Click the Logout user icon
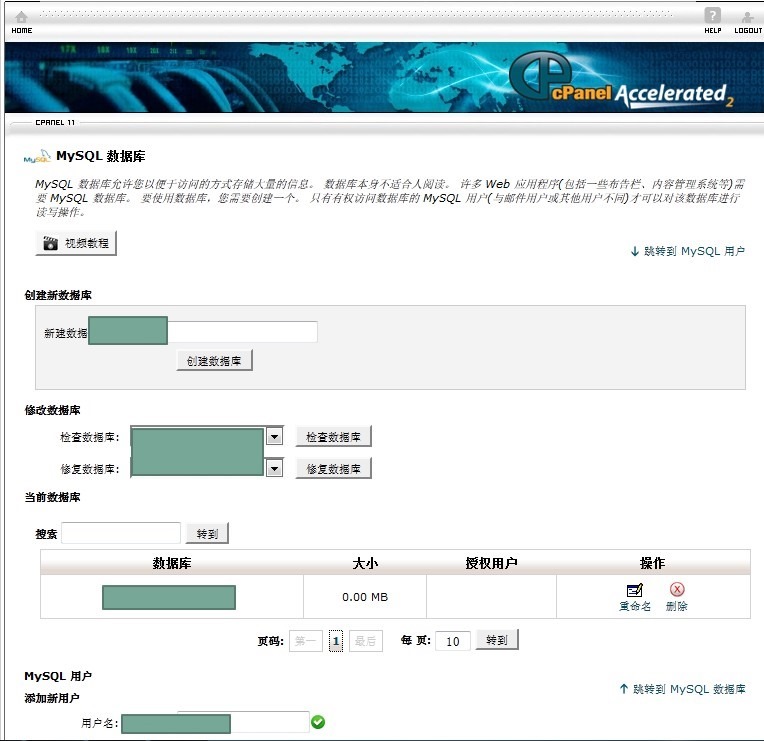This screenshot has height=741, width=764. (747, 18)
